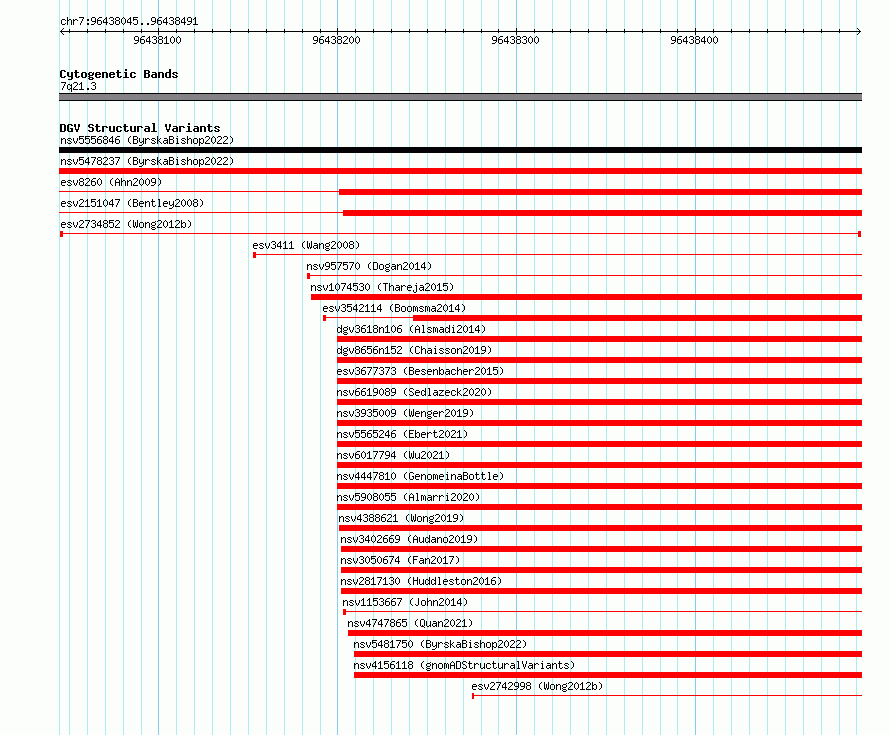
Task: Open variant nsv957570 (Dogan2014)
Action: [369, 266]
